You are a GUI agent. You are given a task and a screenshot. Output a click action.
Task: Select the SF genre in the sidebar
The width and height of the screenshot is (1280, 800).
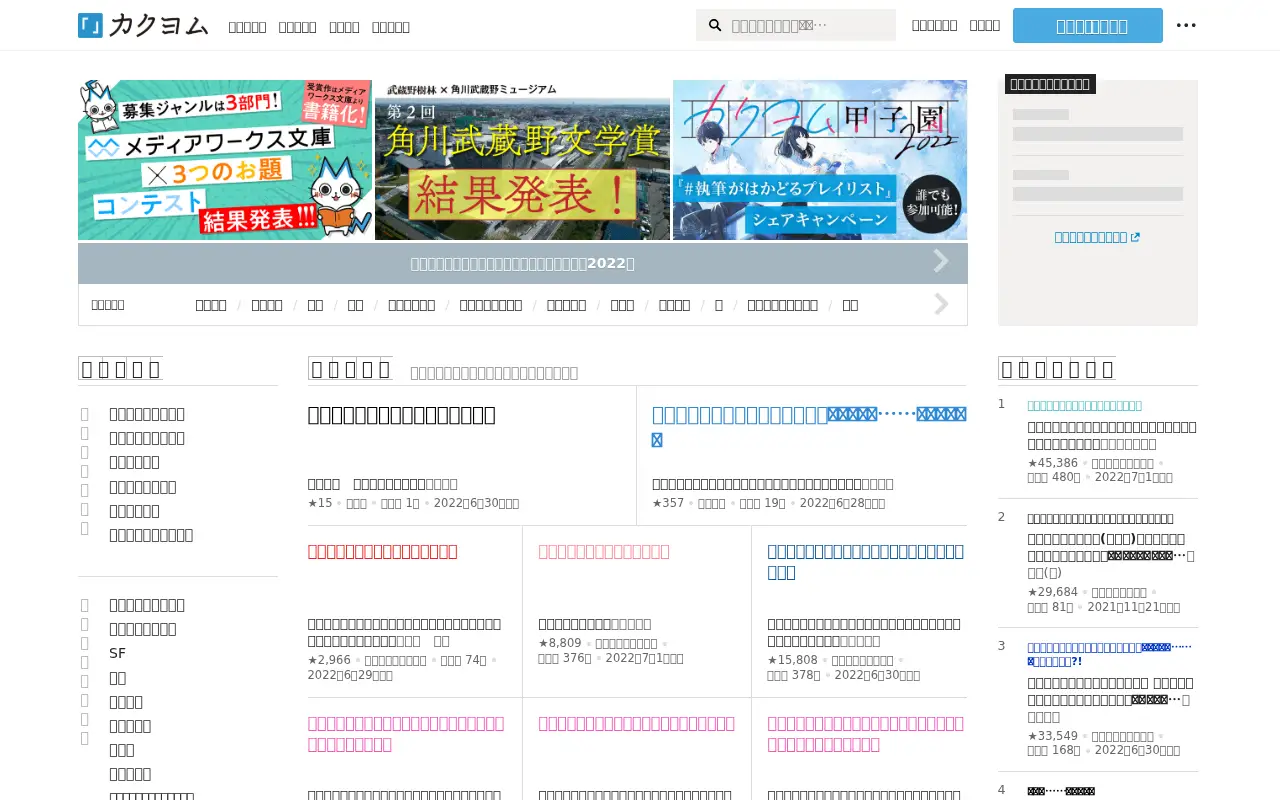point(118,653)
